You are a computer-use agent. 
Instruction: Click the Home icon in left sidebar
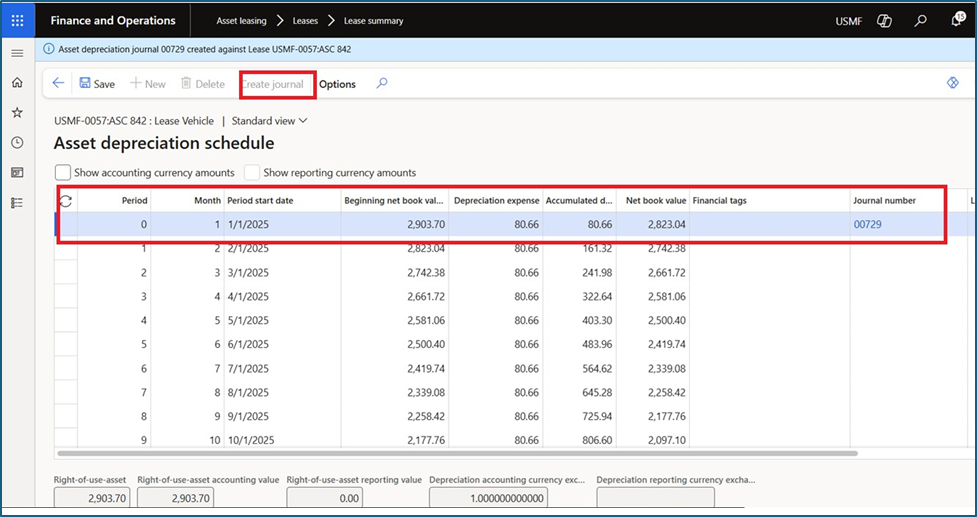pyautogui.click(x=17, y=83)
